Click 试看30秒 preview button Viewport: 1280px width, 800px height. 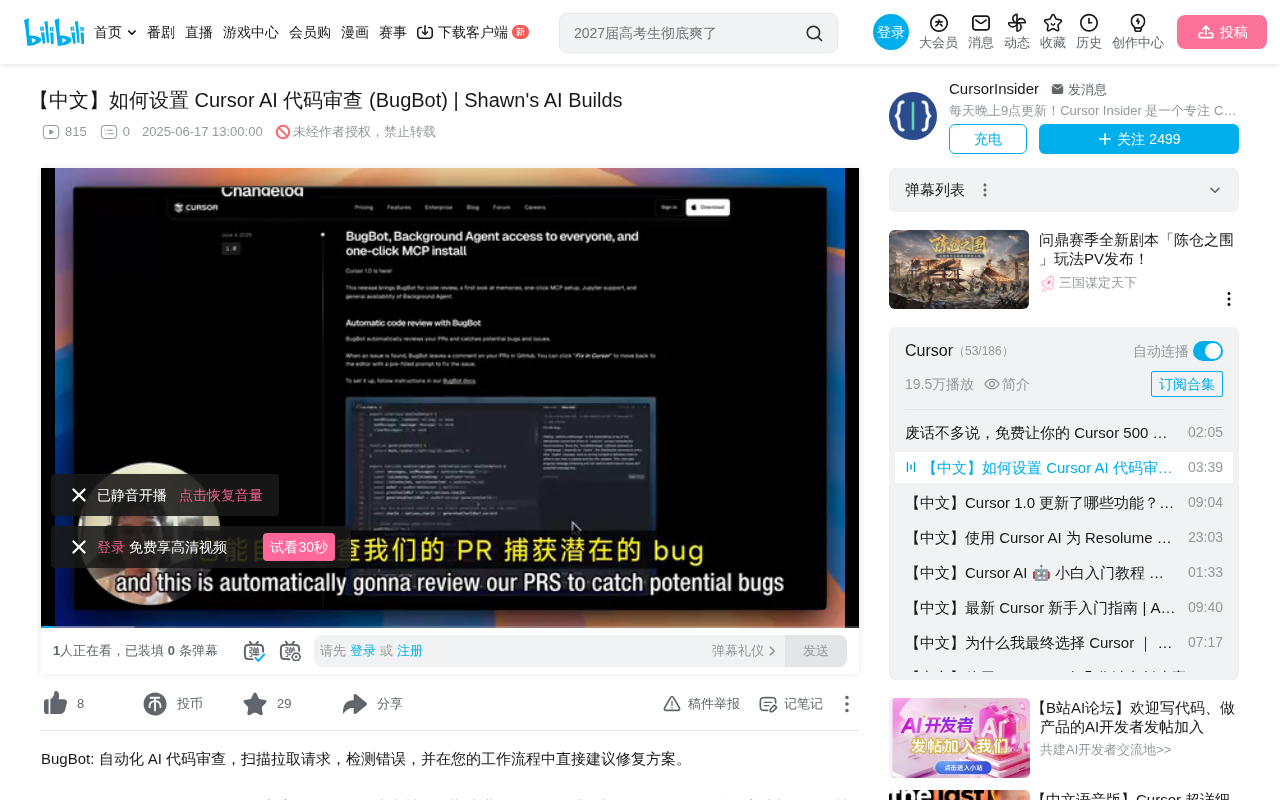coord(299,547)
